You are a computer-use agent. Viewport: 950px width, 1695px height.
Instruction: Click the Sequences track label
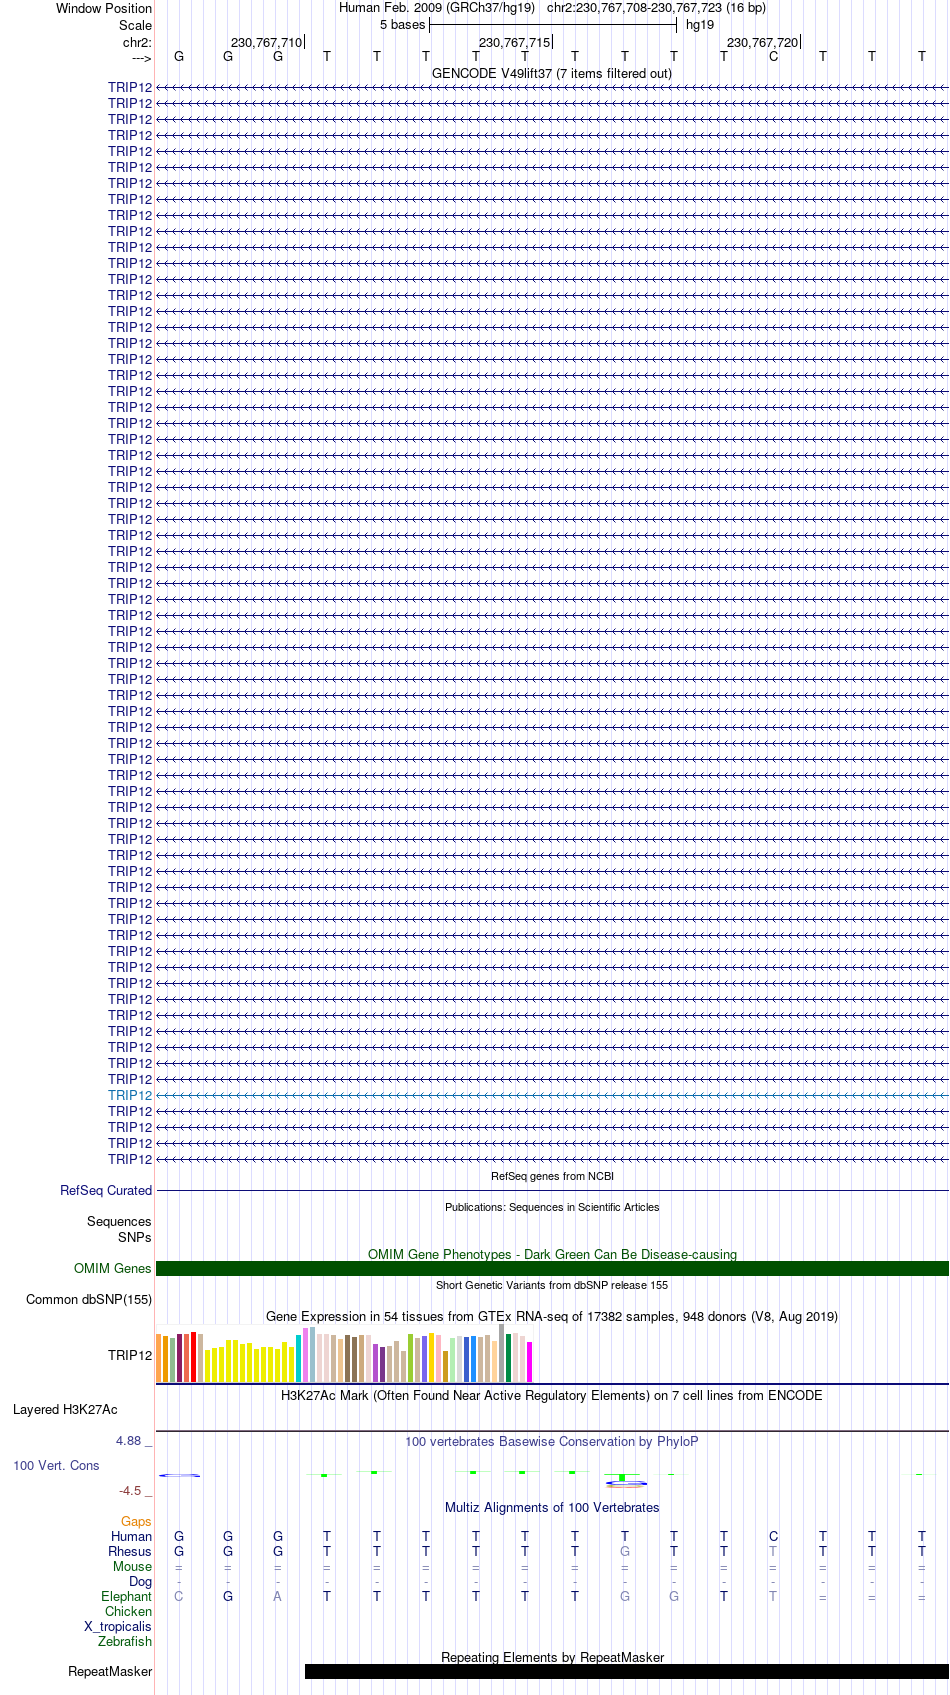click(119, 1222)
